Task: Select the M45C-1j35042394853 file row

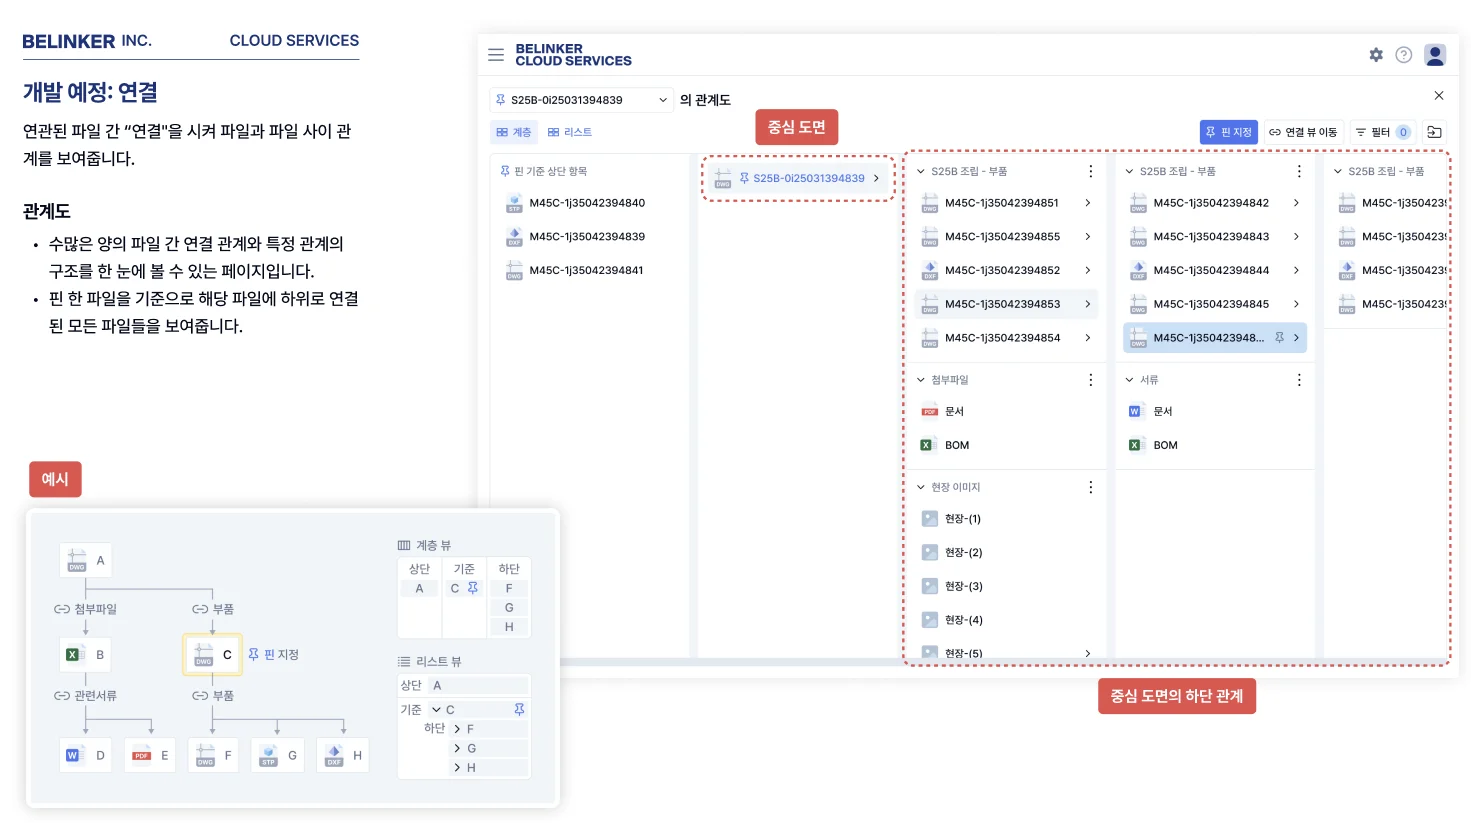Action: click(x=1002, y=304)
